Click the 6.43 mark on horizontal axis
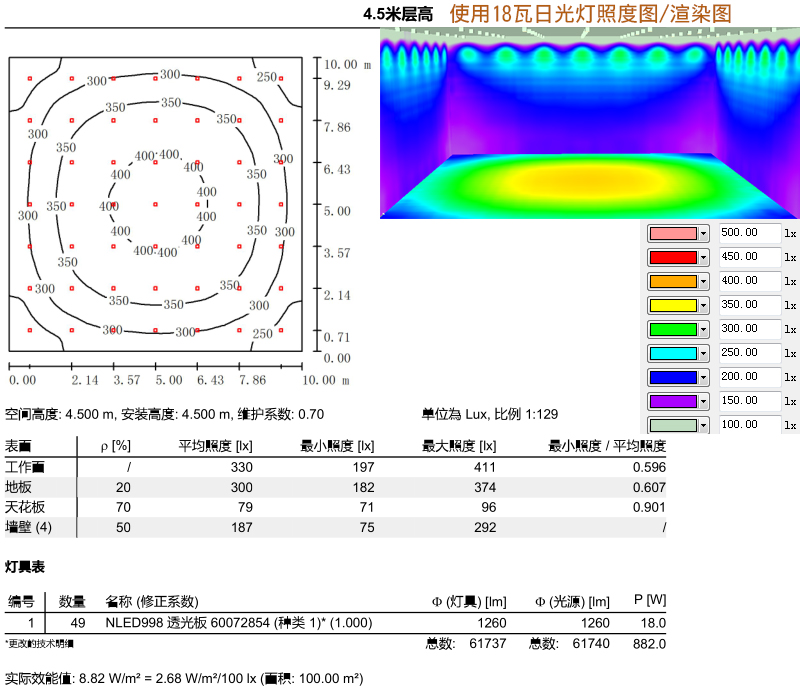Viewport: 800px width, 690px height. coord(210,380)
